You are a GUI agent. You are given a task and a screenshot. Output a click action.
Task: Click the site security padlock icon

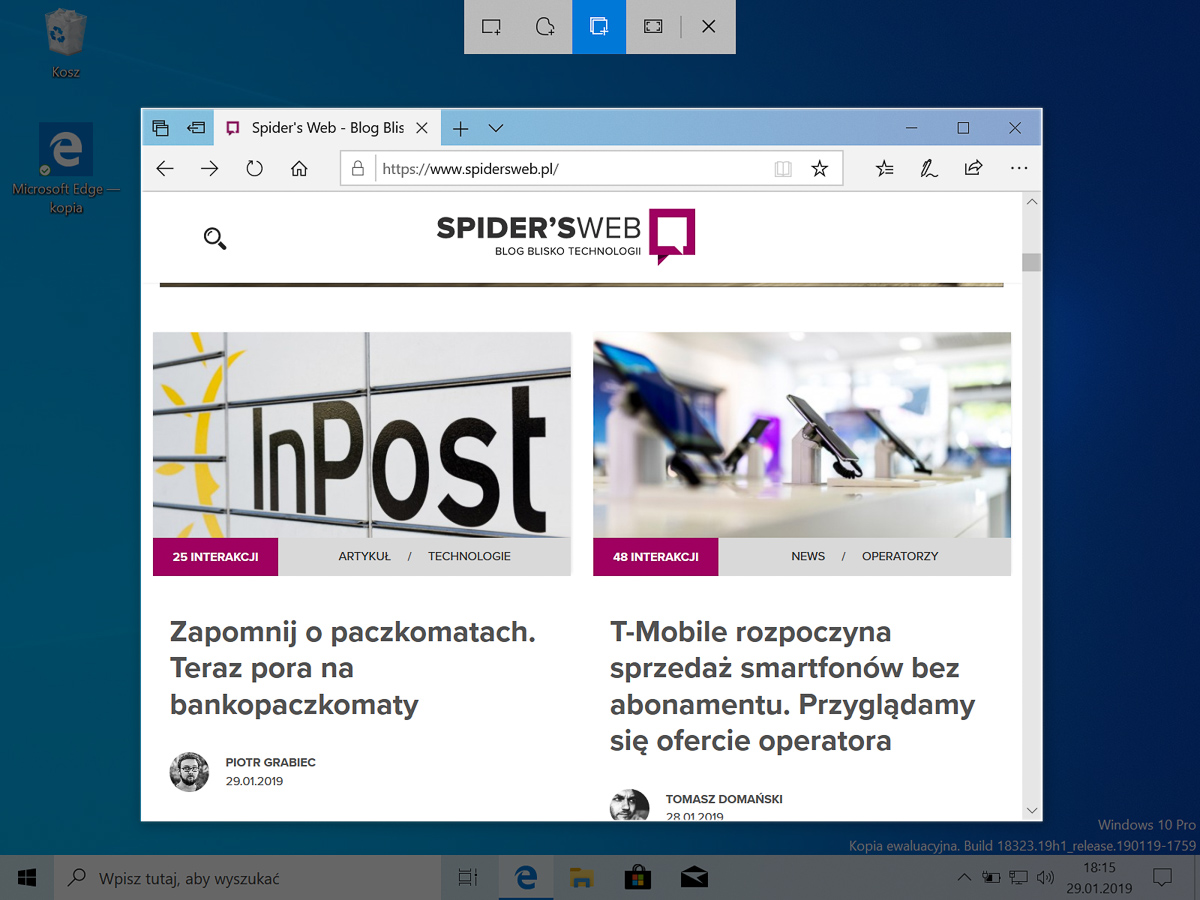click(x=358, y=169)
